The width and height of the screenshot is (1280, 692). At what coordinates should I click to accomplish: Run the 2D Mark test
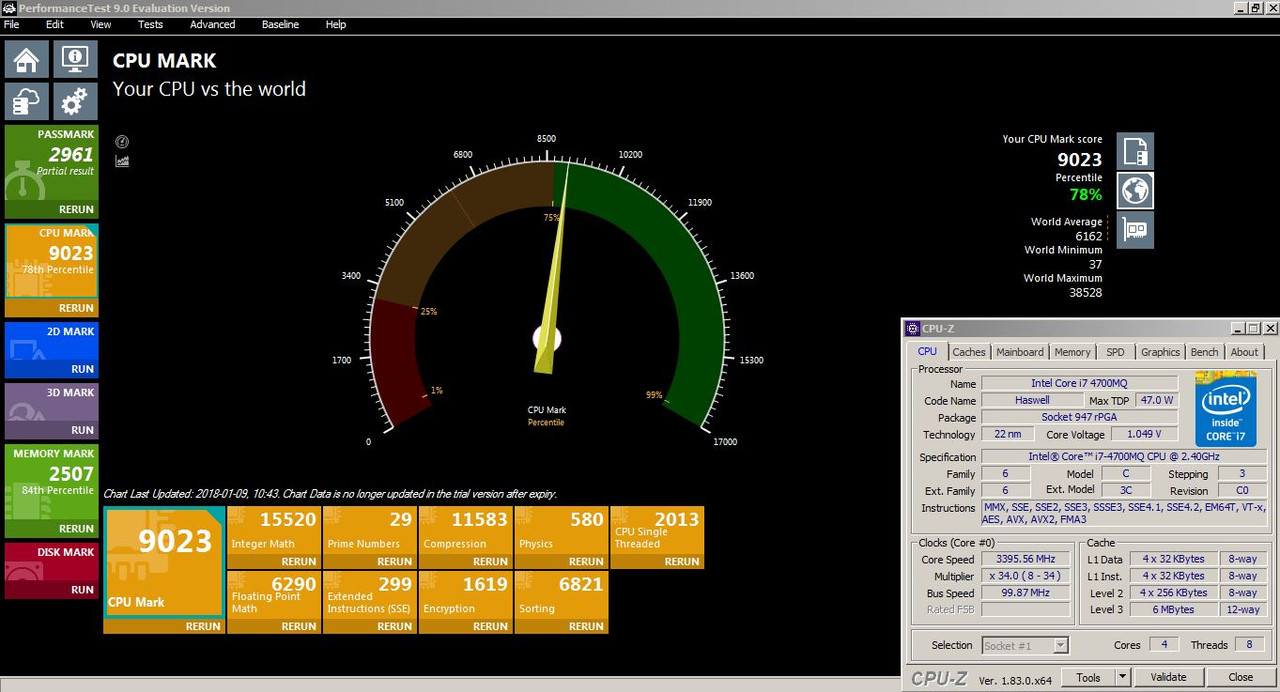[82, 369]
